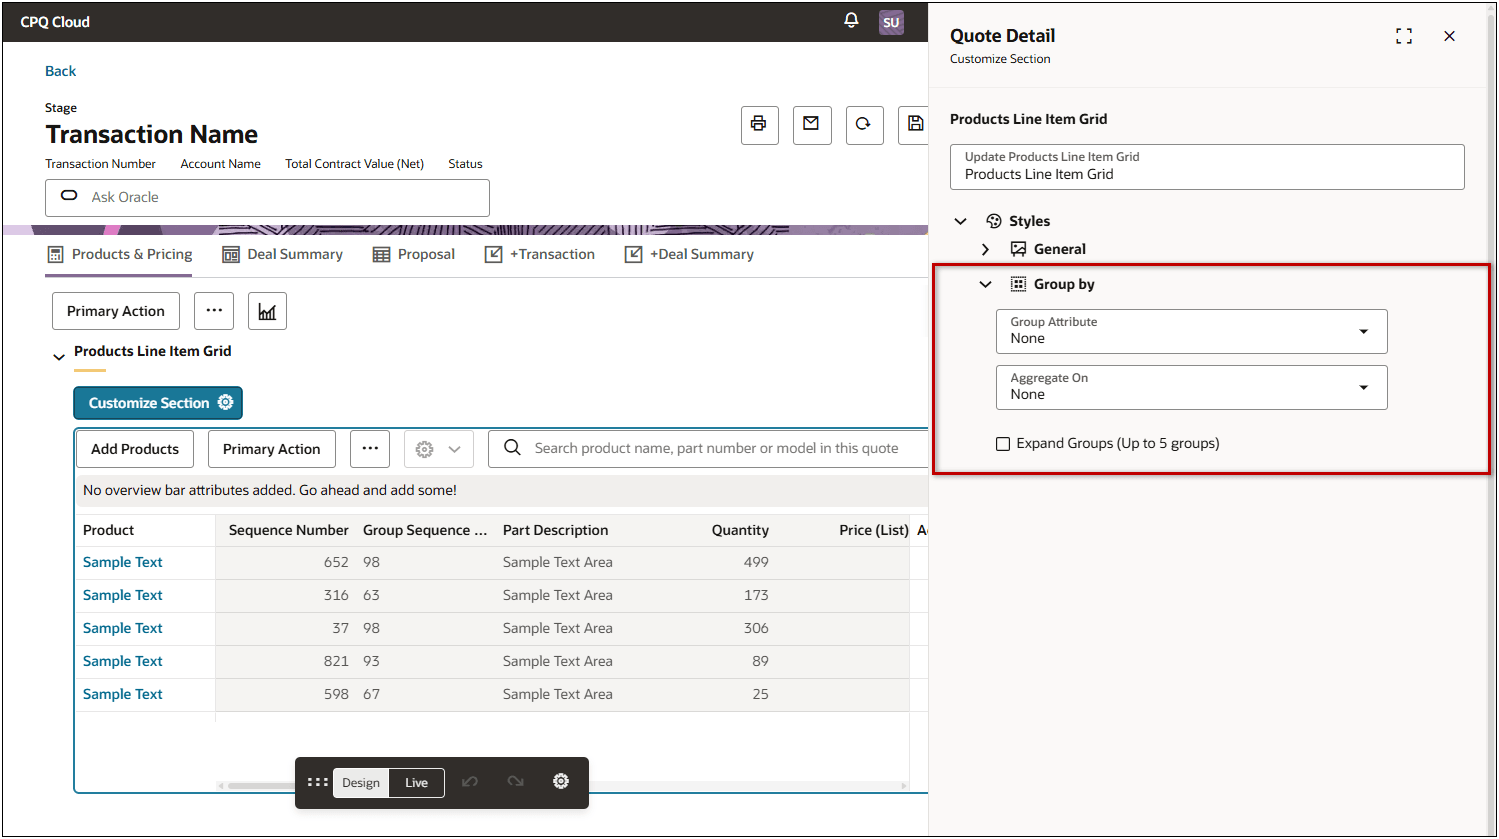This screenshot has width=1499, height=839.
Task: Click the Back link
Action: tap(60, 71)
